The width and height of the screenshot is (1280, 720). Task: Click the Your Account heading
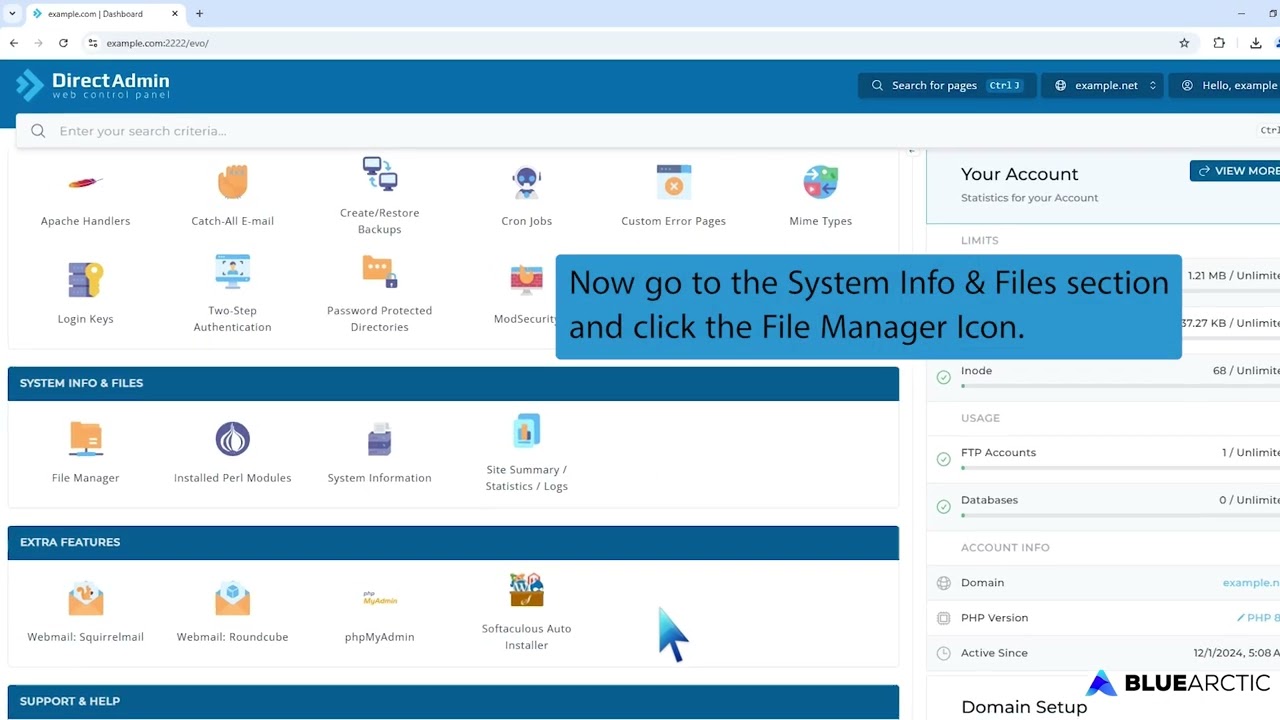click(x=1019, y=174)
